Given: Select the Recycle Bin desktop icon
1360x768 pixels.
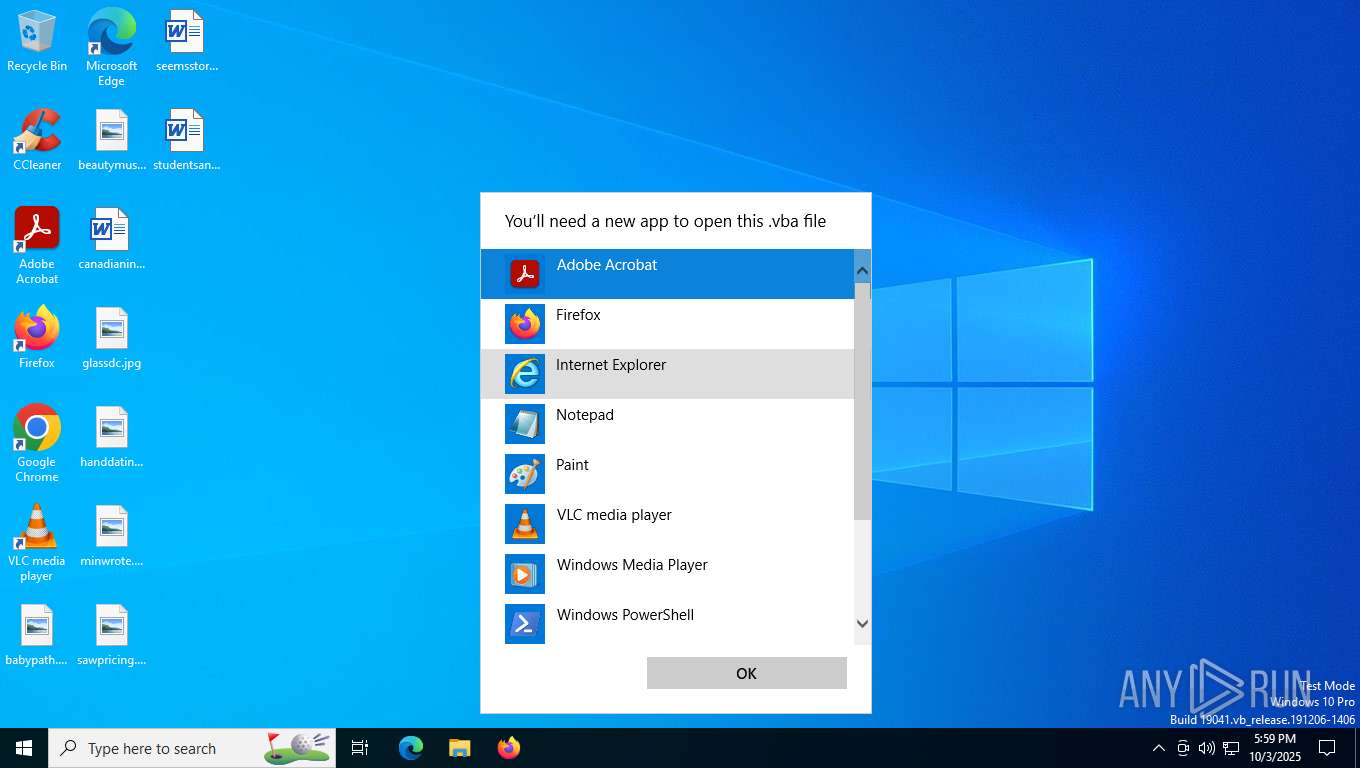Looking at the screenshot, I should [37, 41].
